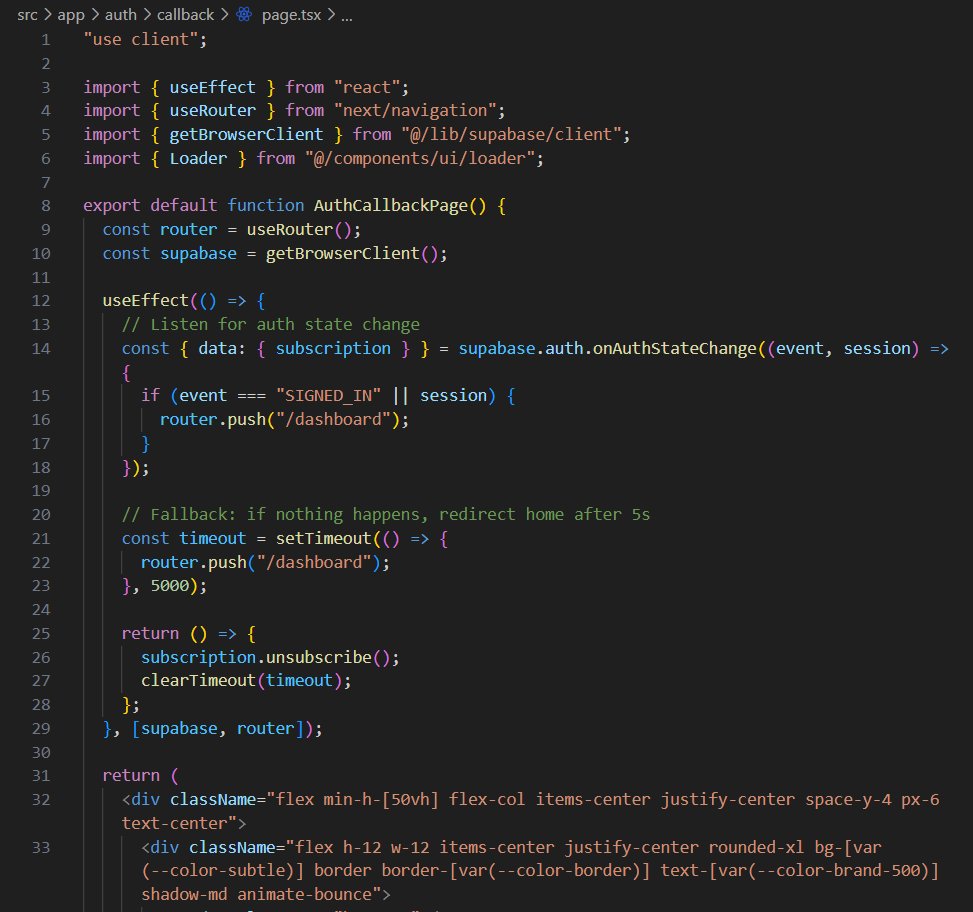Open the 'callback' breadcrumb folder
This screenshot has height=912, width=973.
tap(185, 15)
